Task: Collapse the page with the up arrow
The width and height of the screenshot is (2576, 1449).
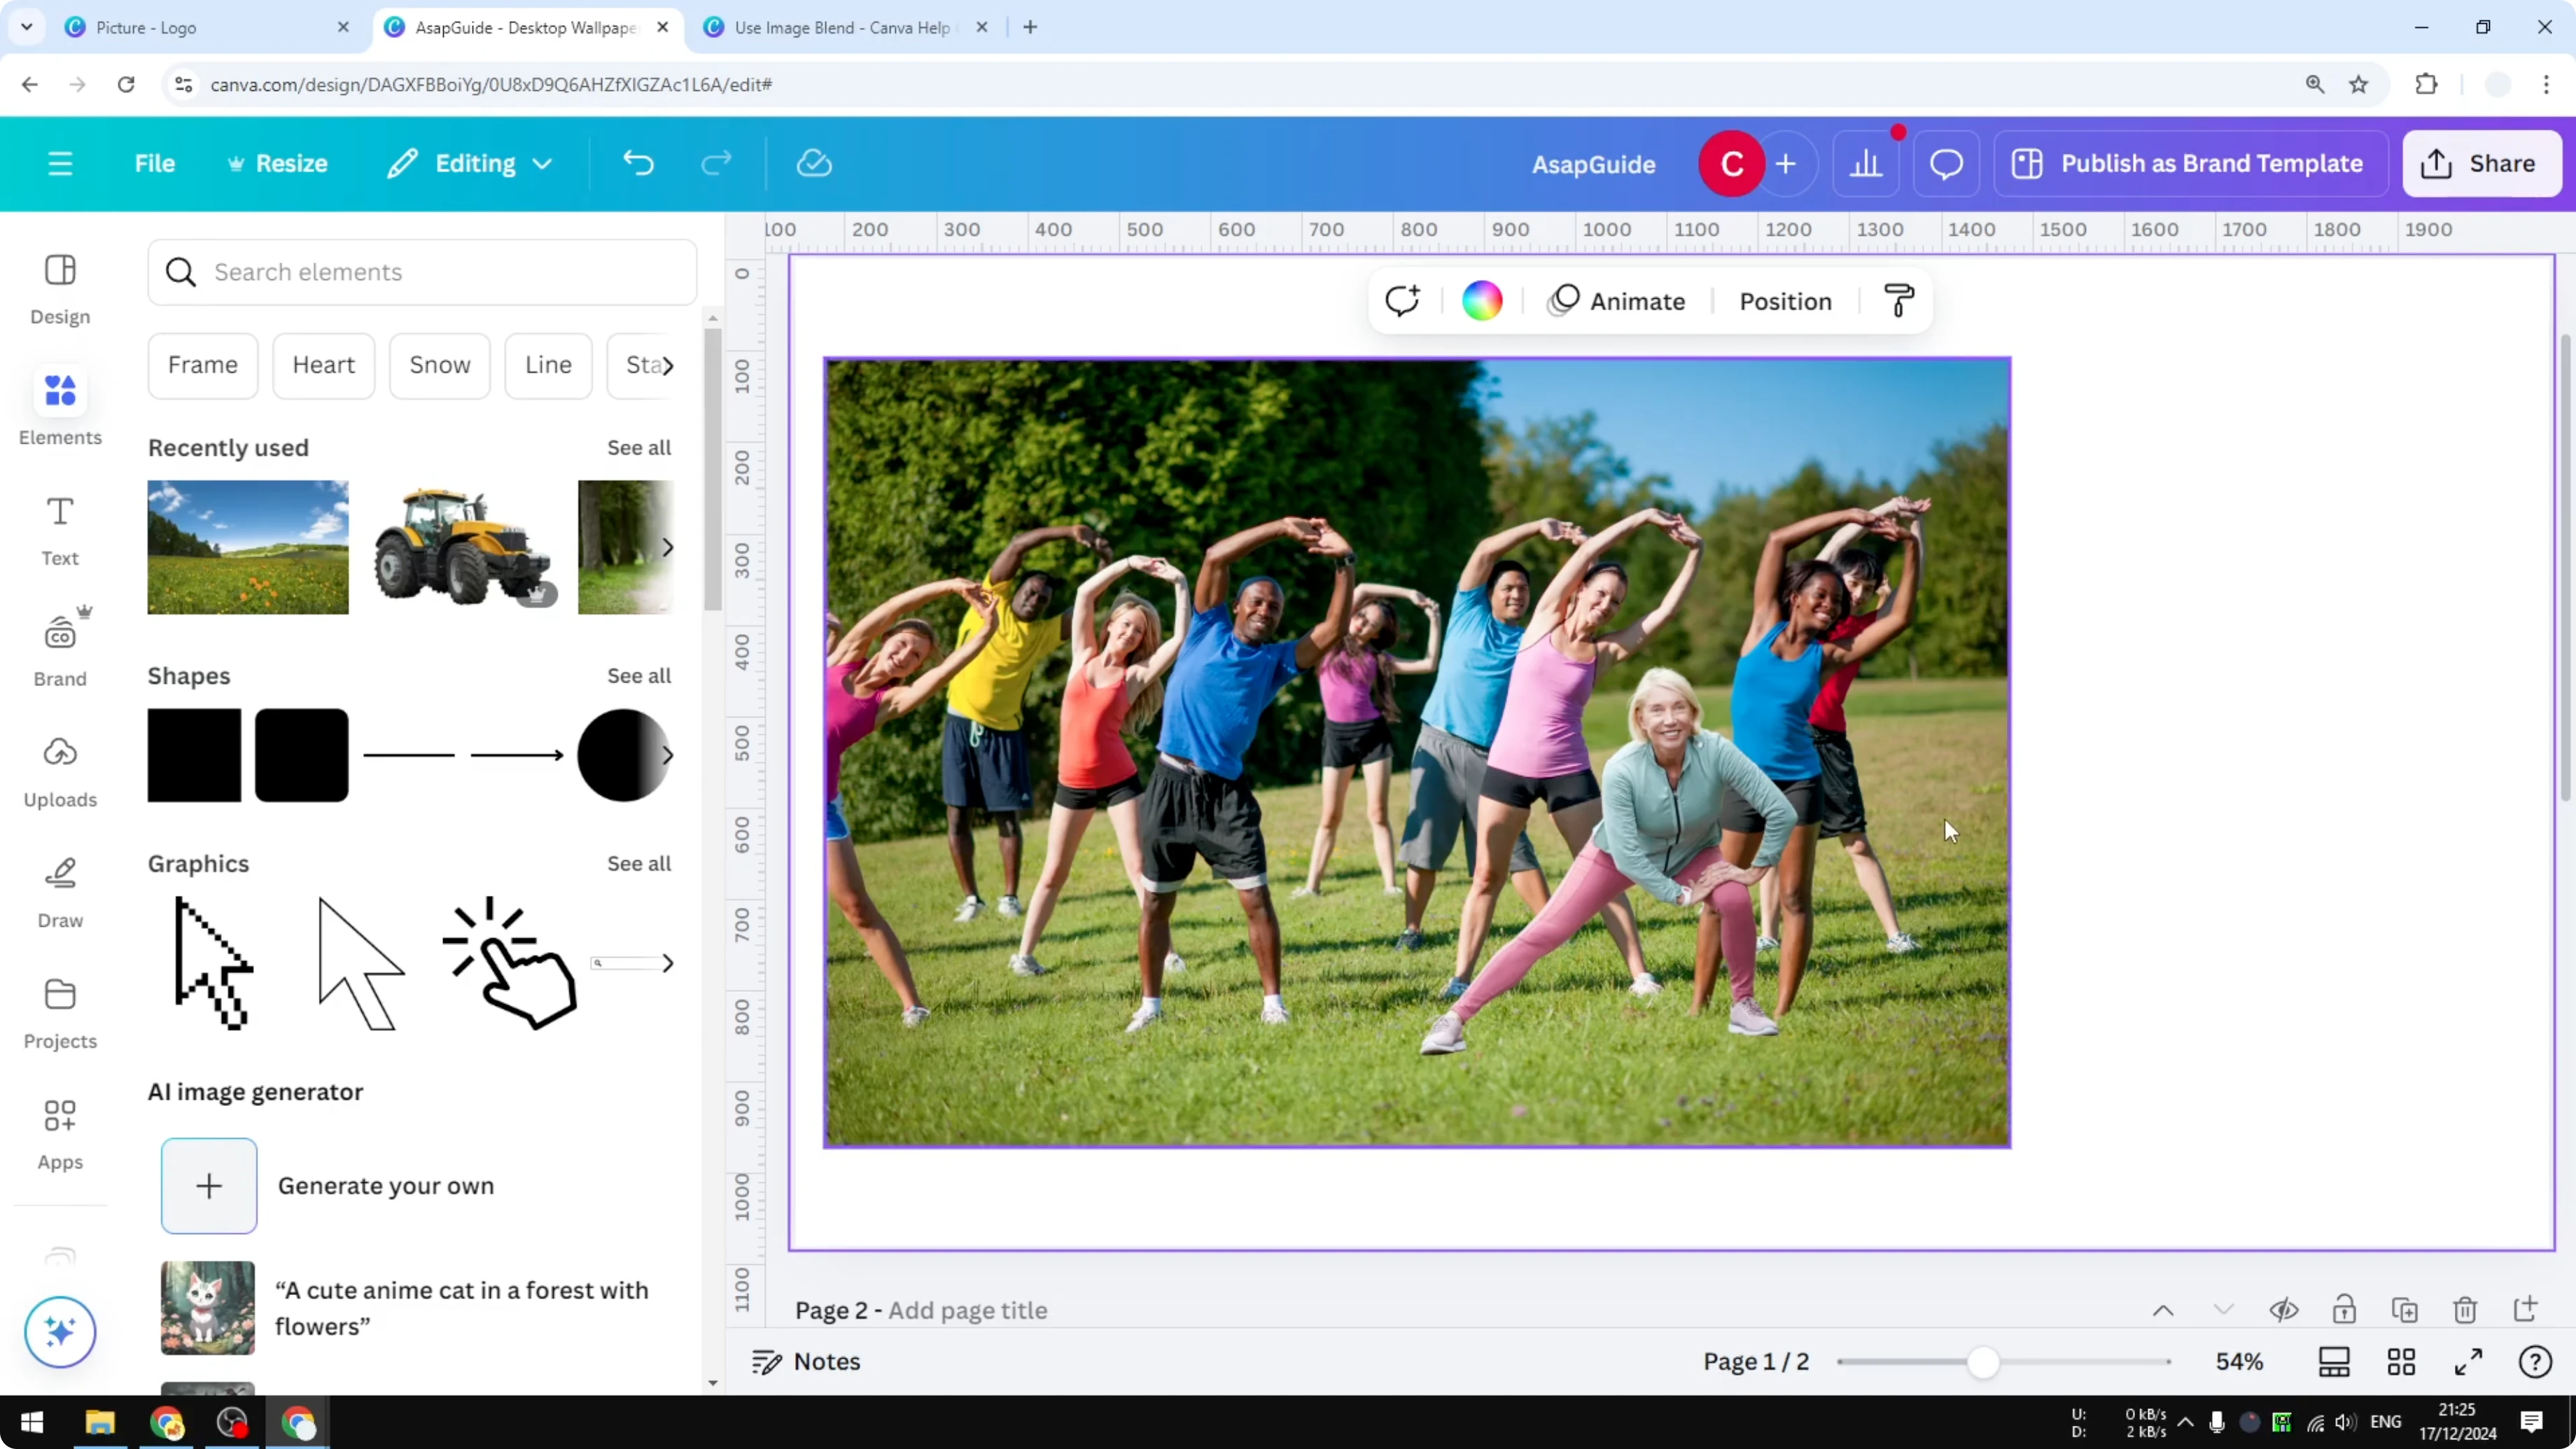Action: [2162, 1310]
